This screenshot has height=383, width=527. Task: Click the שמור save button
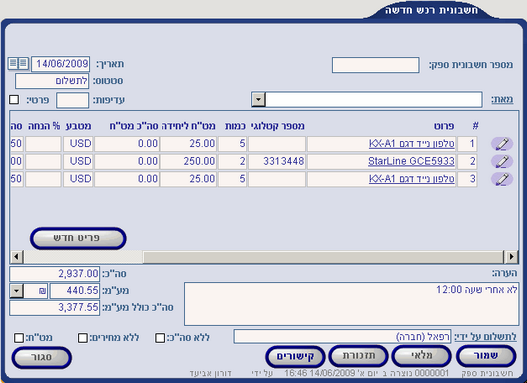tap(486, 356)
